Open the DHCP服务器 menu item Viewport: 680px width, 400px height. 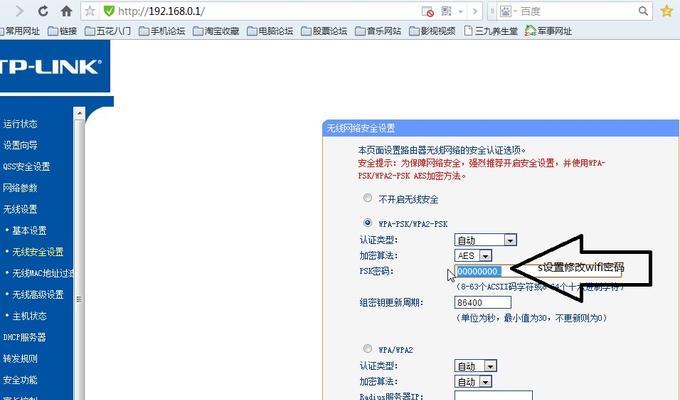[x=24, y=337]
